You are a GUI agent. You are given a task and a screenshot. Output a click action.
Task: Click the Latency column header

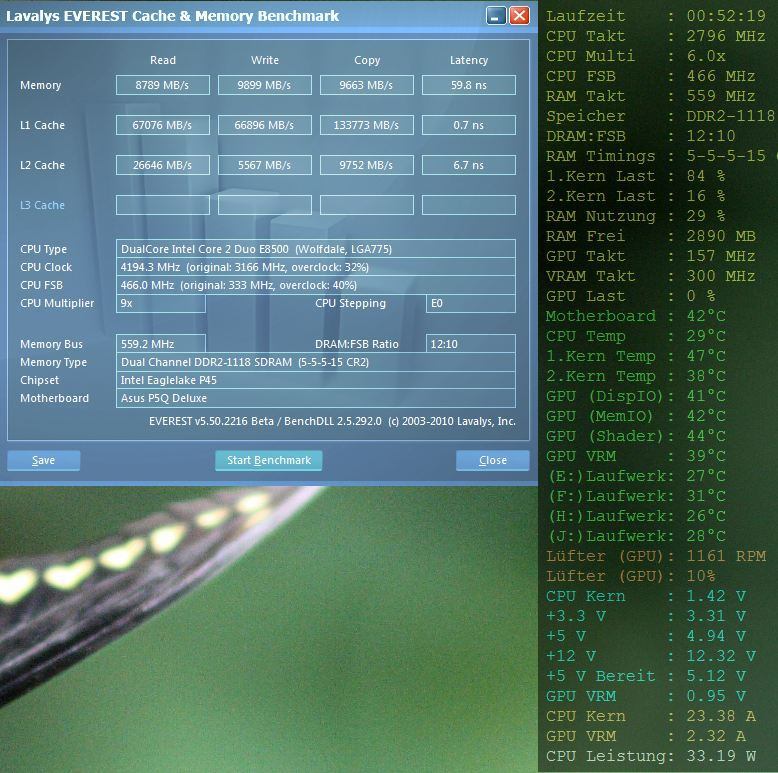pyautogui.click(x=469, y=61)
